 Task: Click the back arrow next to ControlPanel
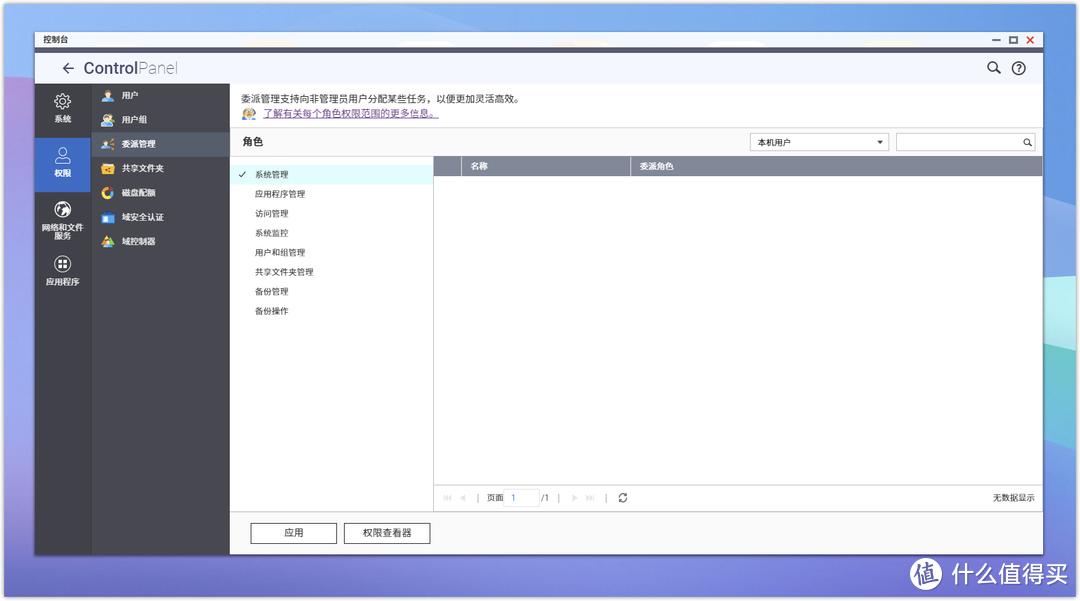[68, 67]
